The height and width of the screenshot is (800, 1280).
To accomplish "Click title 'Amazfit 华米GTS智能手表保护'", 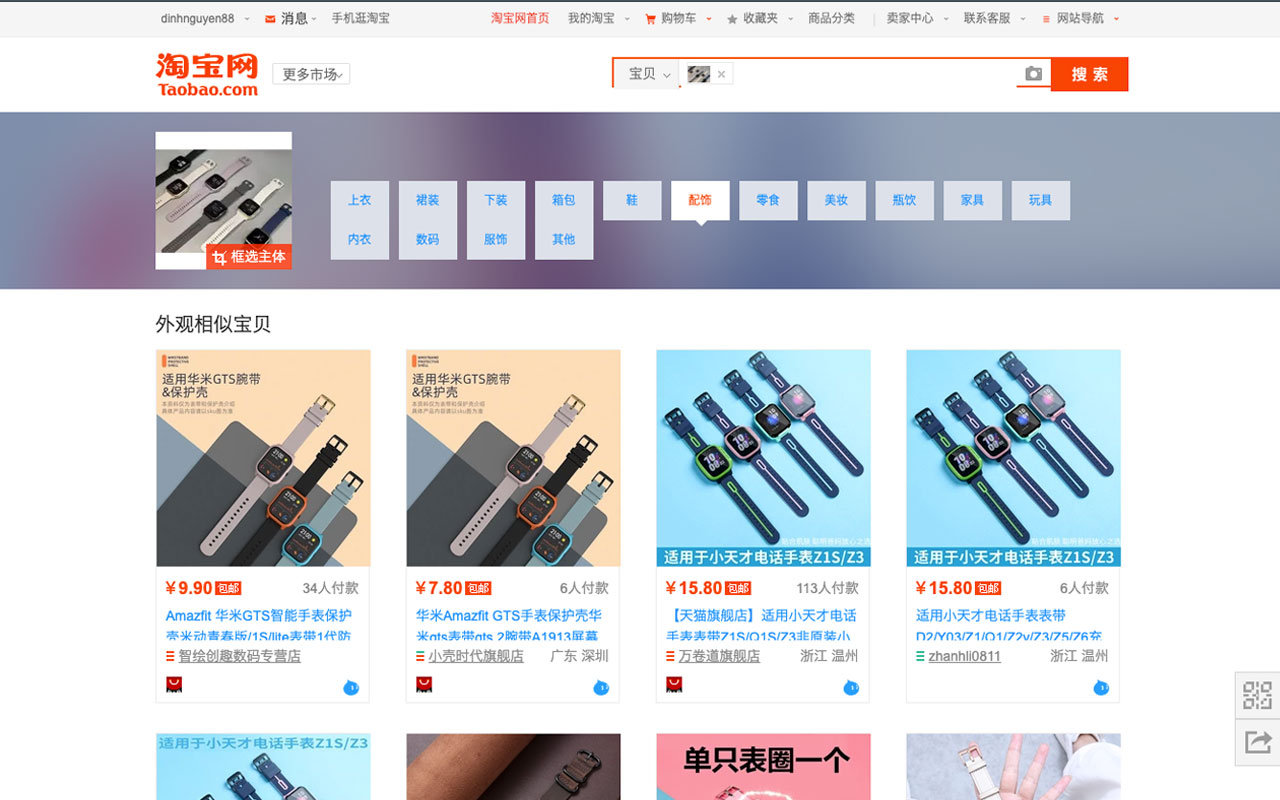I will pos(259,616).
